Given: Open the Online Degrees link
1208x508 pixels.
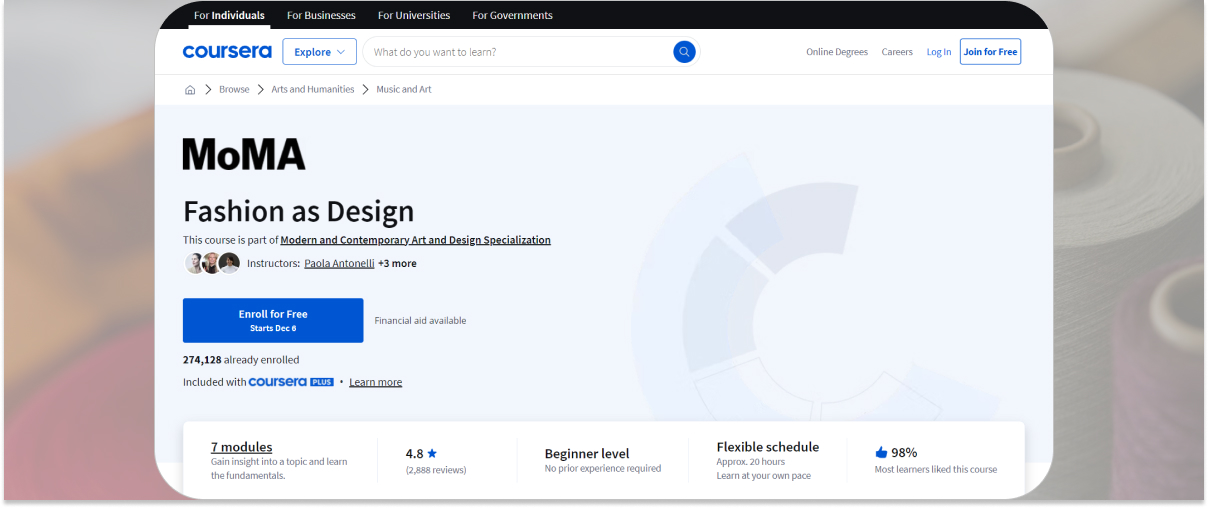Looking at the screenshot, I should [x=837, y=52].
